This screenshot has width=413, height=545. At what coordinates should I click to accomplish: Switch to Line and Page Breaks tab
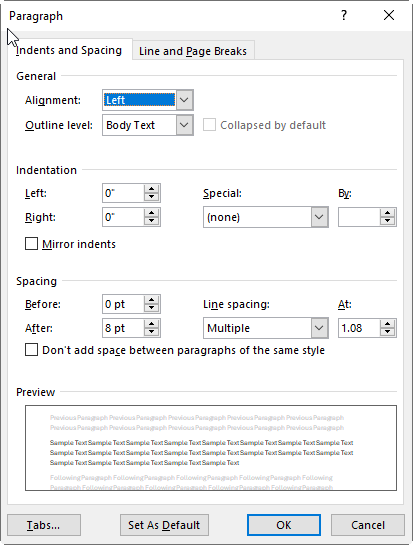pyautogui.click(x=193, y=51)
